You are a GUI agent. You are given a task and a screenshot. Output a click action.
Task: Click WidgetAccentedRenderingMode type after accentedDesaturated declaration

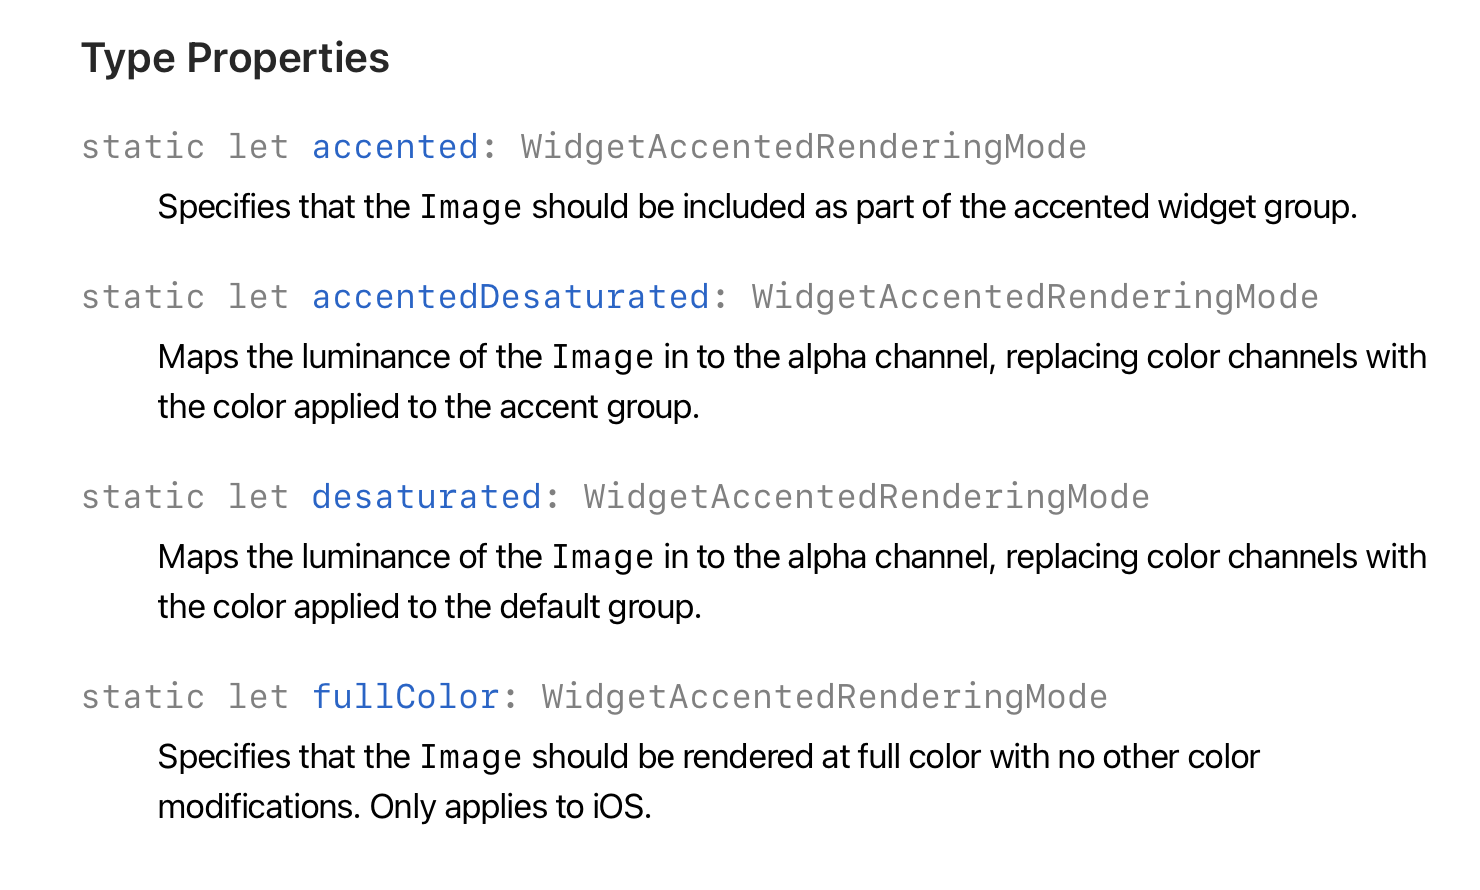click(x=1035, y=297)
